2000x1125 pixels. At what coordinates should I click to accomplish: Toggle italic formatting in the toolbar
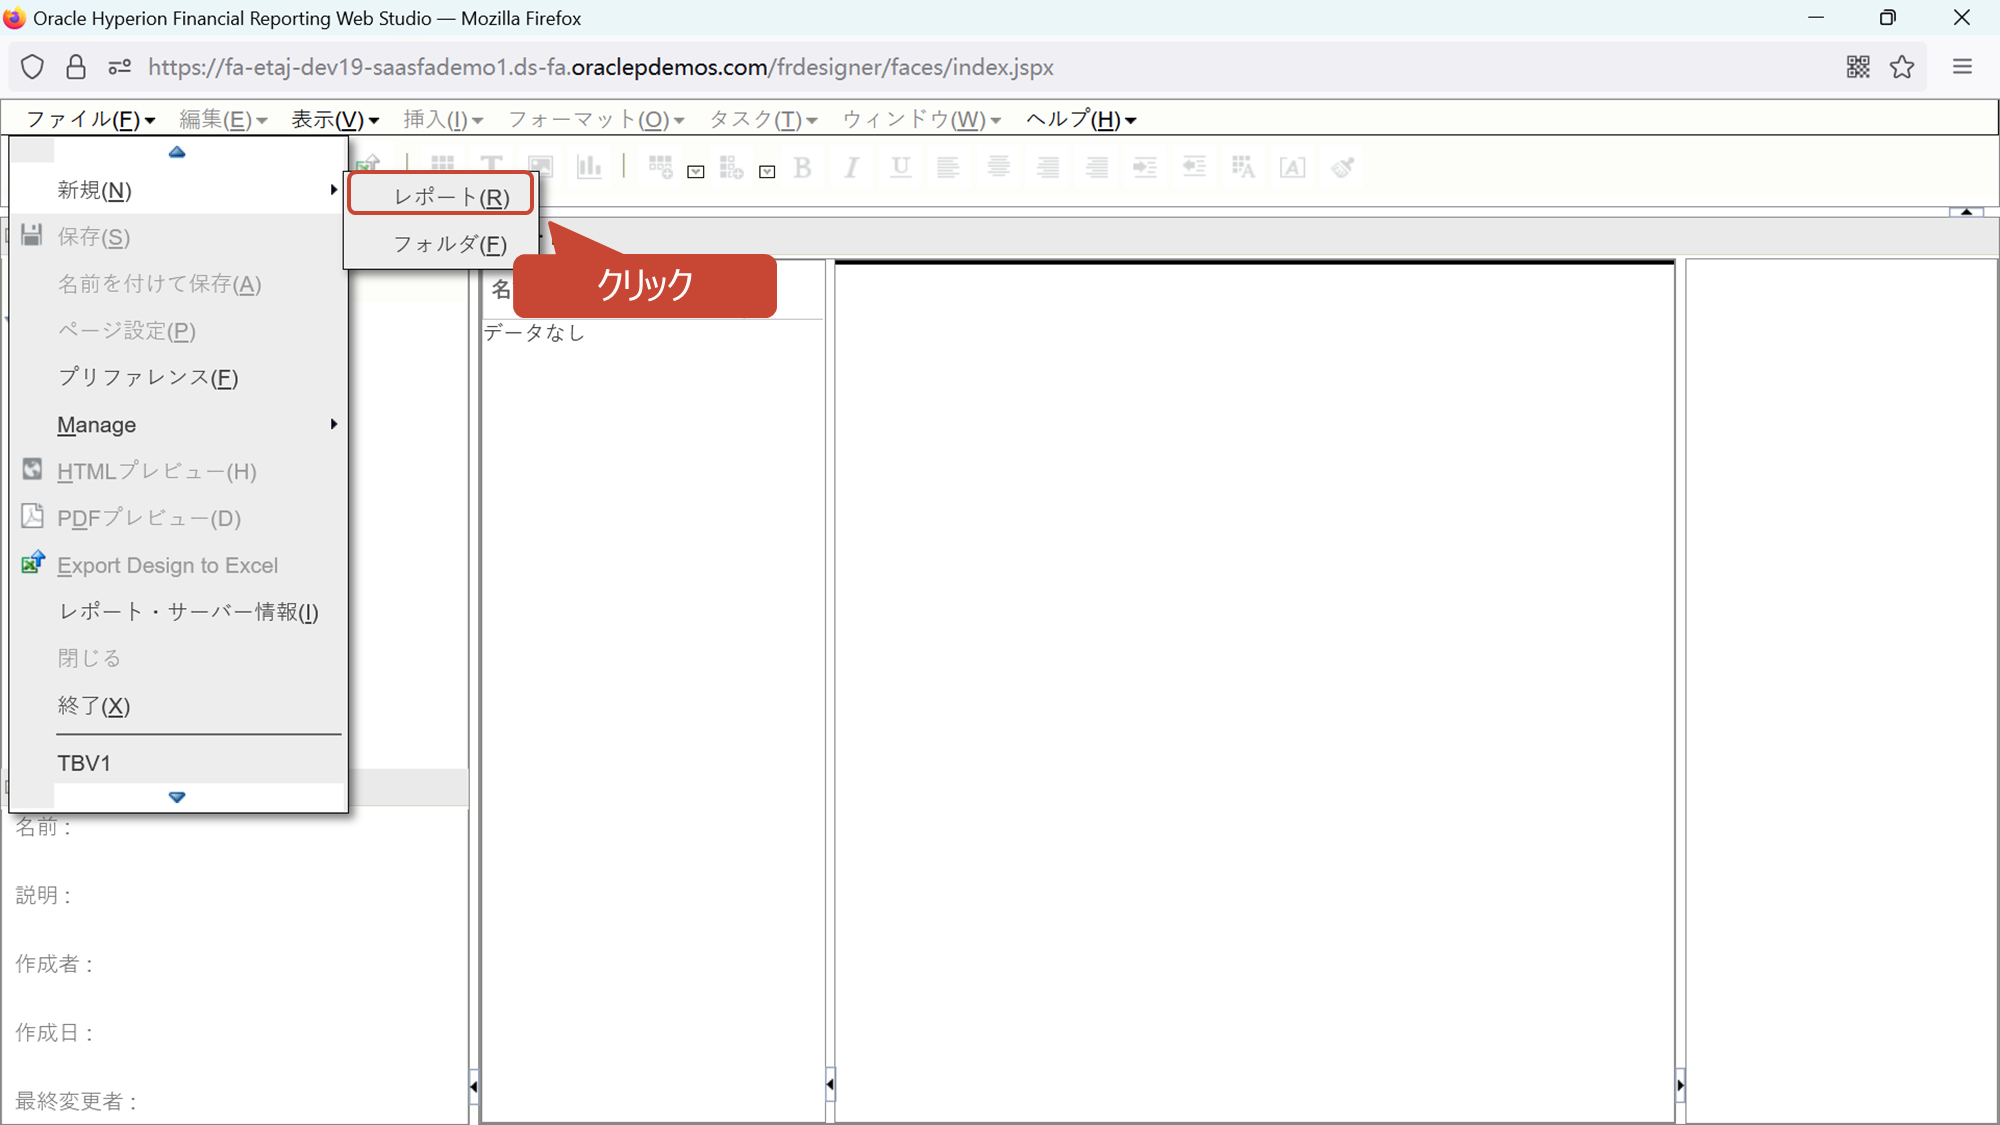pyautogui.click(x=851, y=167)
